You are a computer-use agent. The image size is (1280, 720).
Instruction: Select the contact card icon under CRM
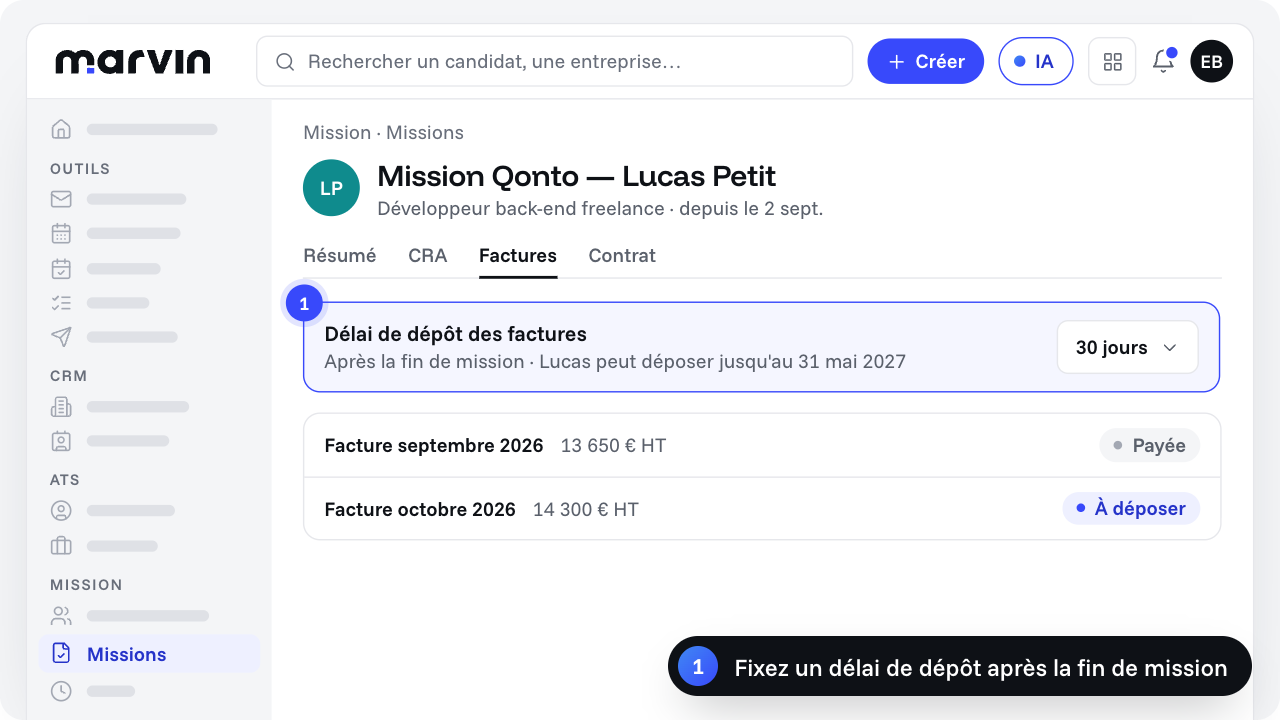[x=61, y=440]
